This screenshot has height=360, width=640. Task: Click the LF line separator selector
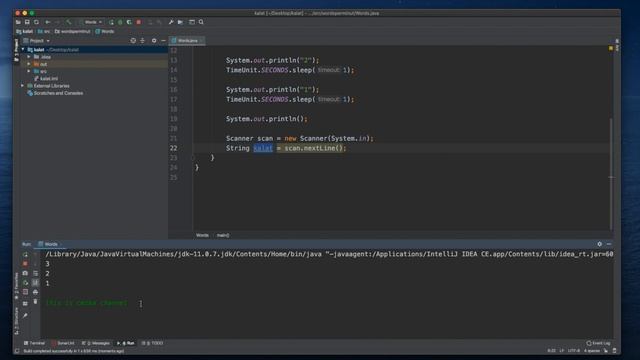(x=562, y=351)
